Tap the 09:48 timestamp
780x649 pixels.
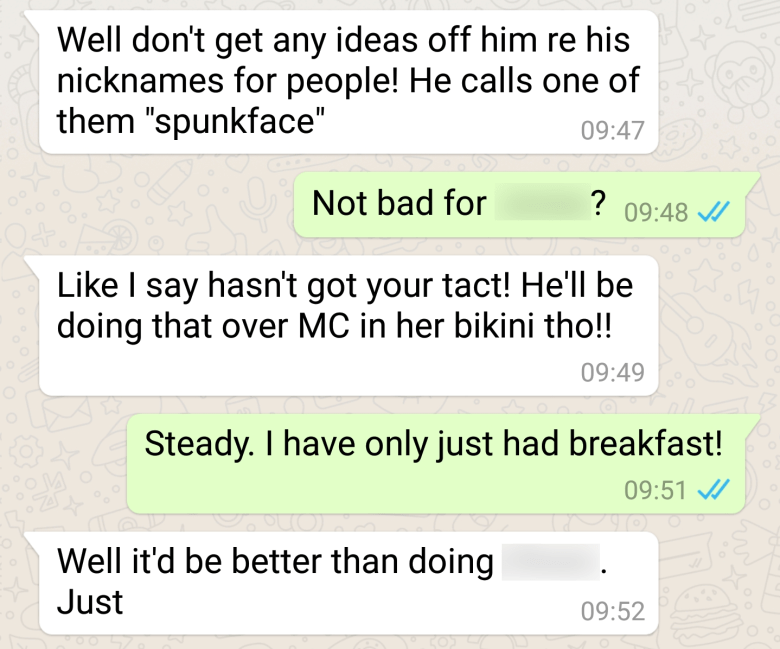656,212
